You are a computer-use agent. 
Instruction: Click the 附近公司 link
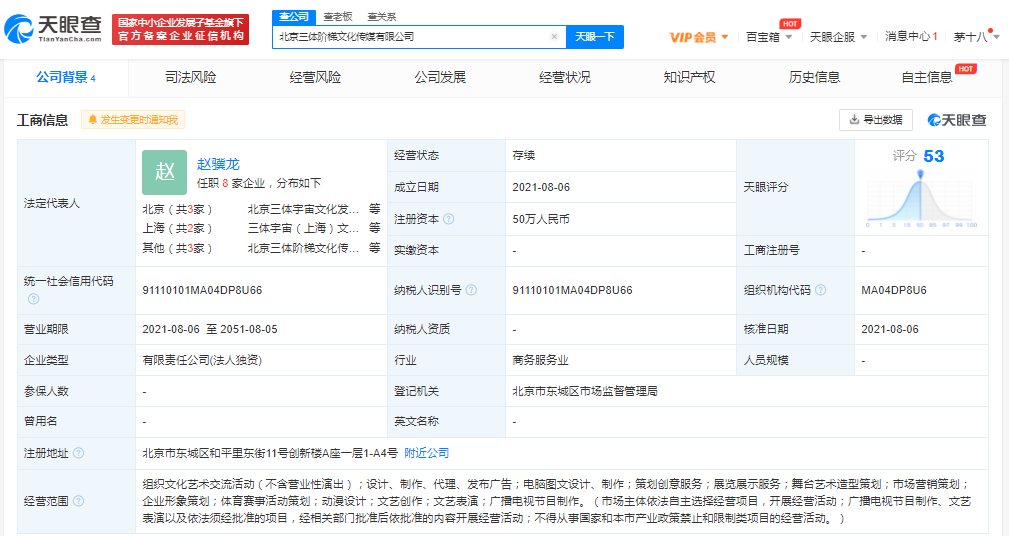coord(427,453)
